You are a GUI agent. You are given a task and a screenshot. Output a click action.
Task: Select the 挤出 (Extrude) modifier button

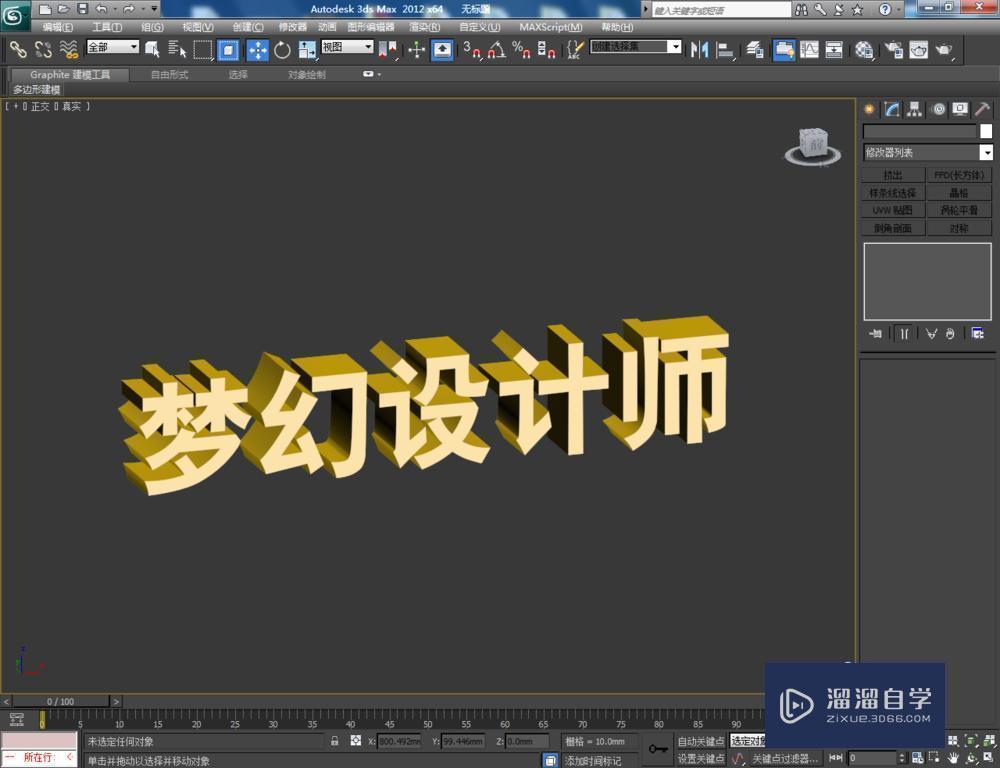893,174
